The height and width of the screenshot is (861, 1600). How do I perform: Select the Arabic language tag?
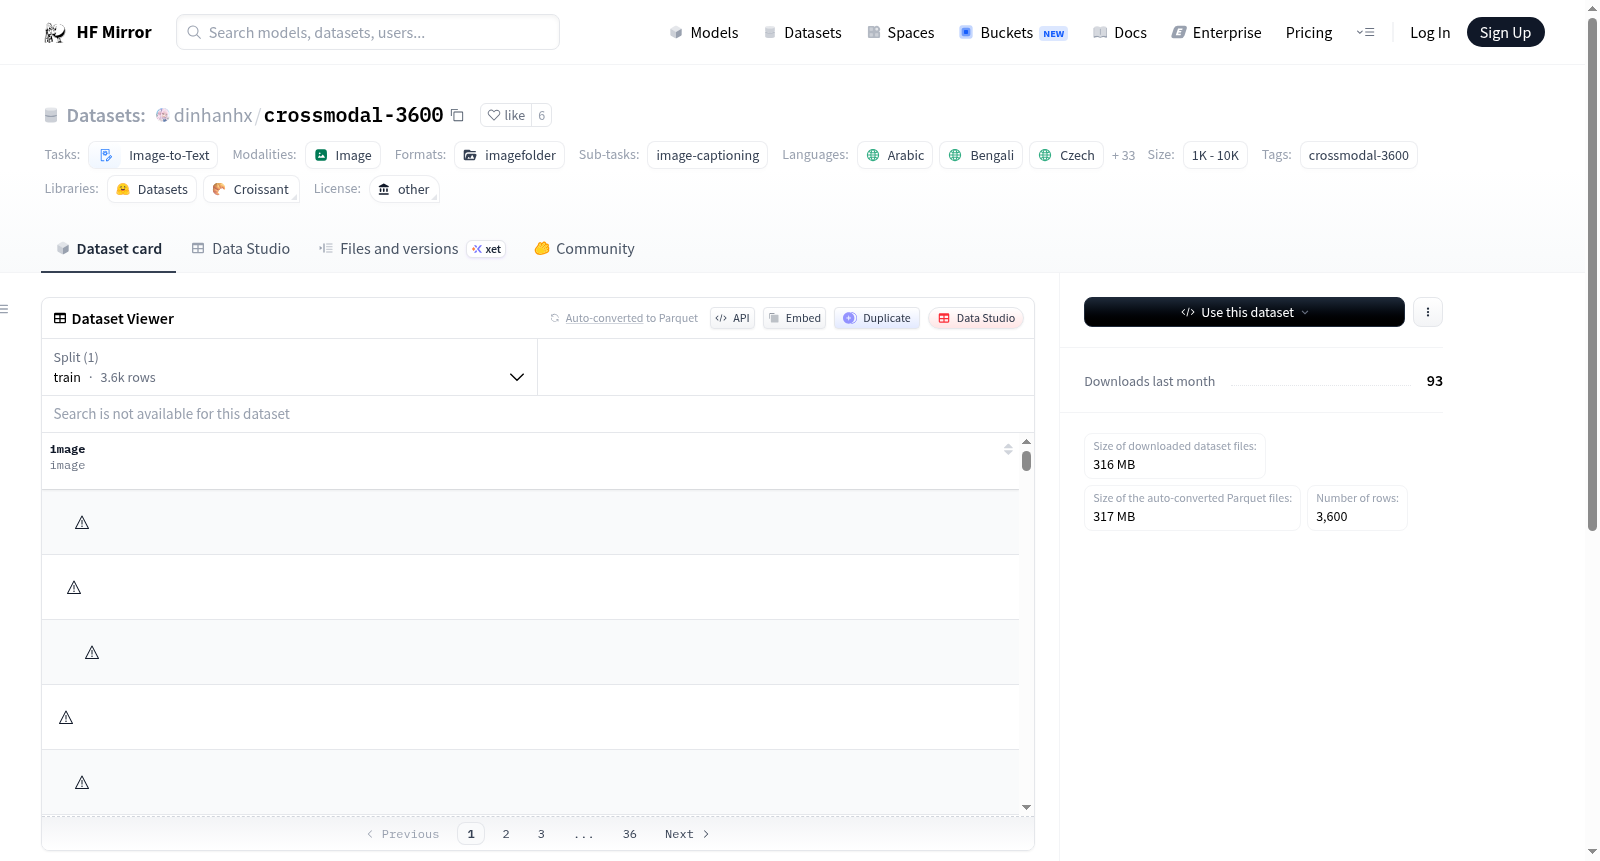tap(895, 155)
